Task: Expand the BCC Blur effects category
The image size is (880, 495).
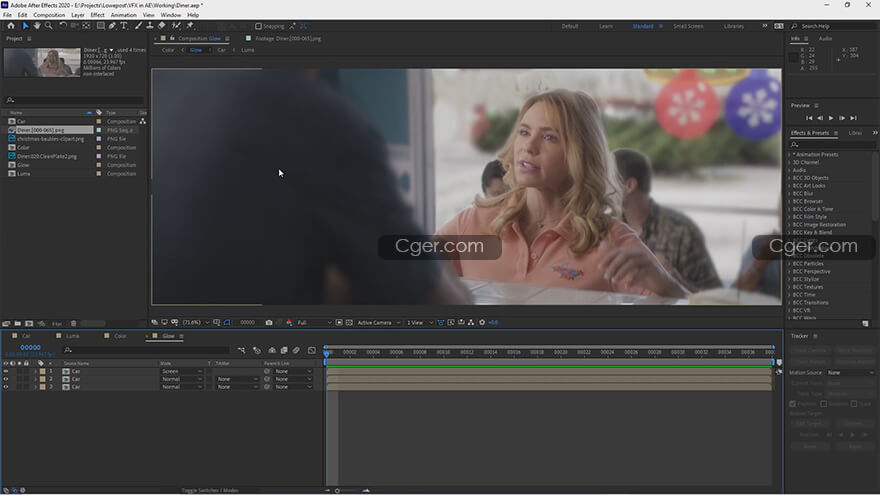Action: pos(789,194)
